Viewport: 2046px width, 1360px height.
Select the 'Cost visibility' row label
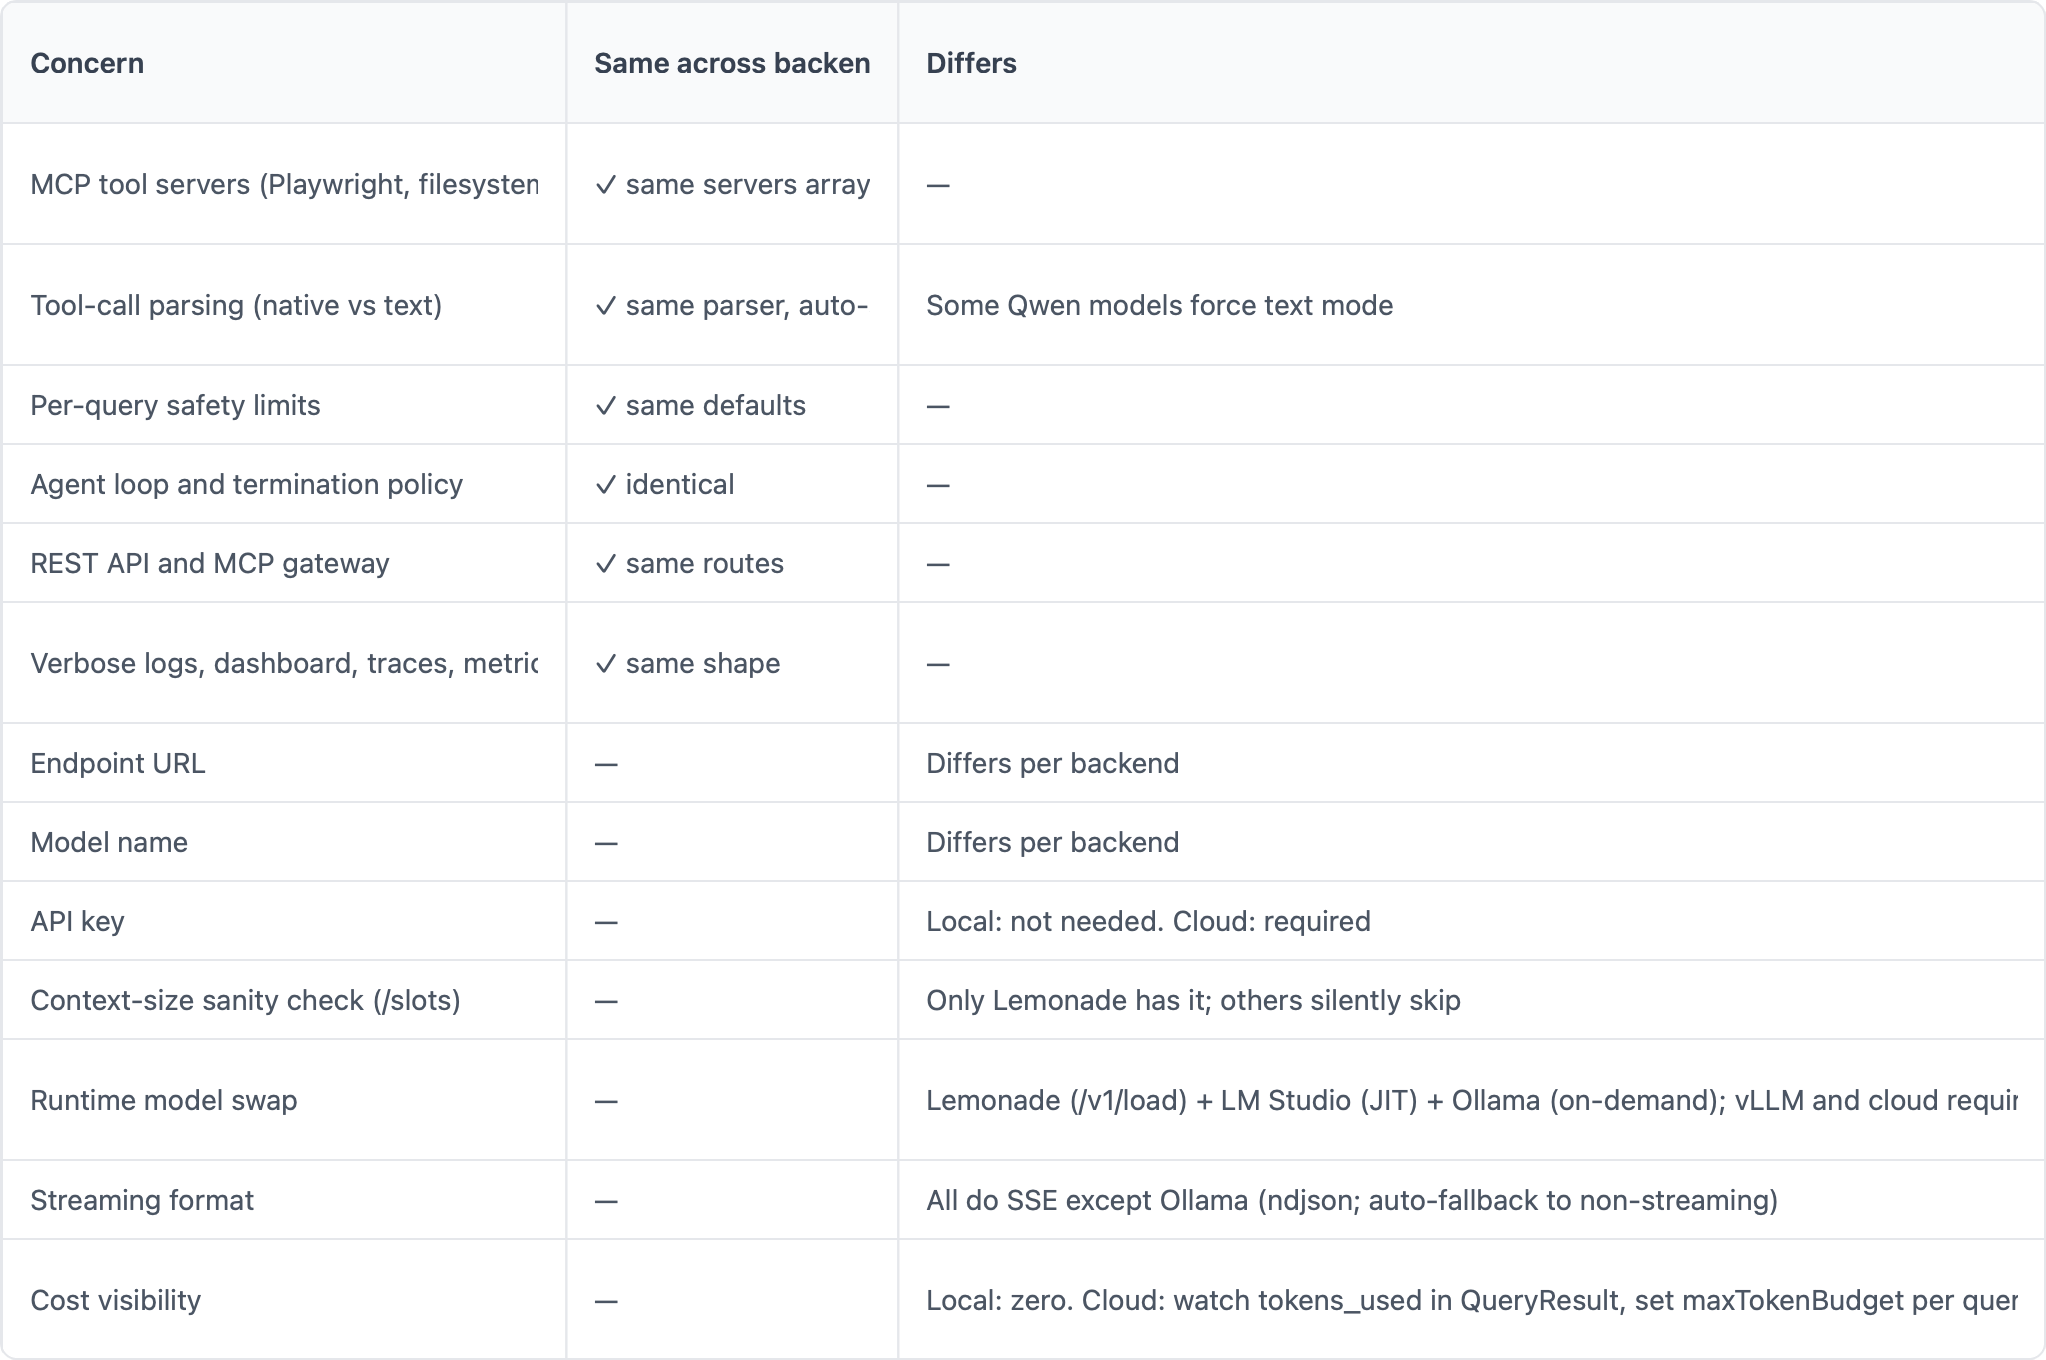coord(115,1300)
